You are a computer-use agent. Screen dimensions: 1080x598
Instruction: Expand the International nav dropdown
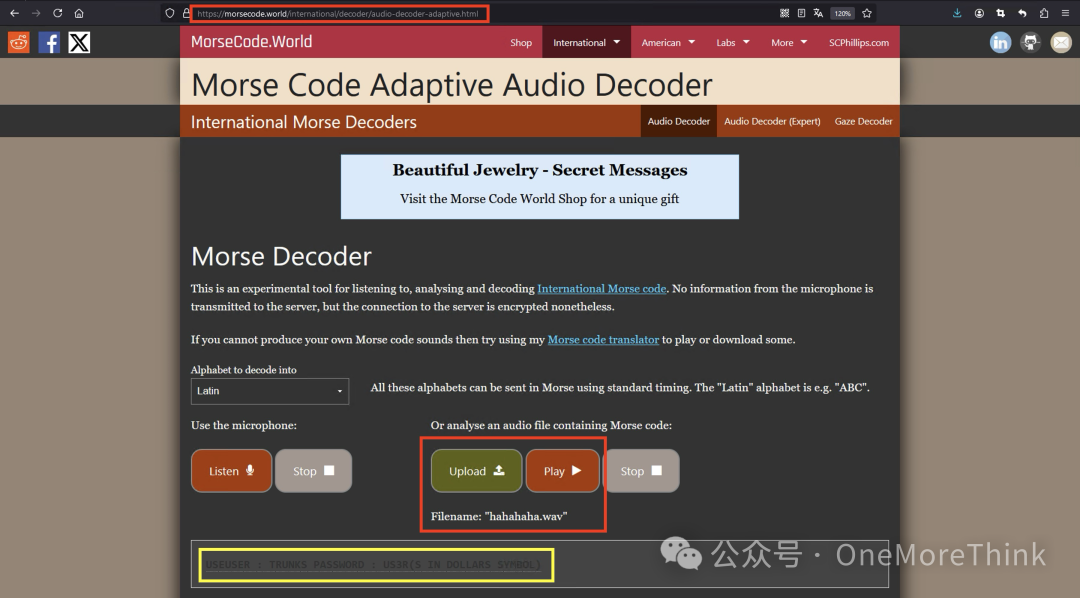point(587,43)
